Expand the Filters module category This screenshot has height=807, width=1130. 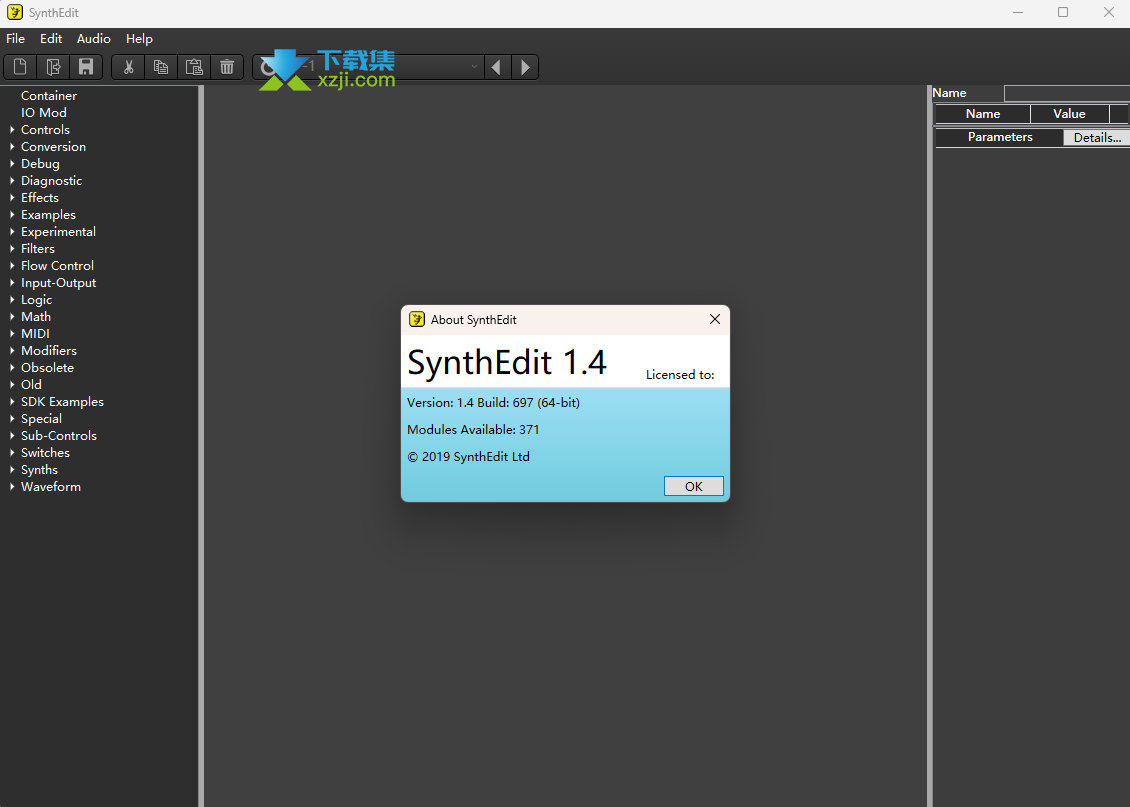point(12,249)
